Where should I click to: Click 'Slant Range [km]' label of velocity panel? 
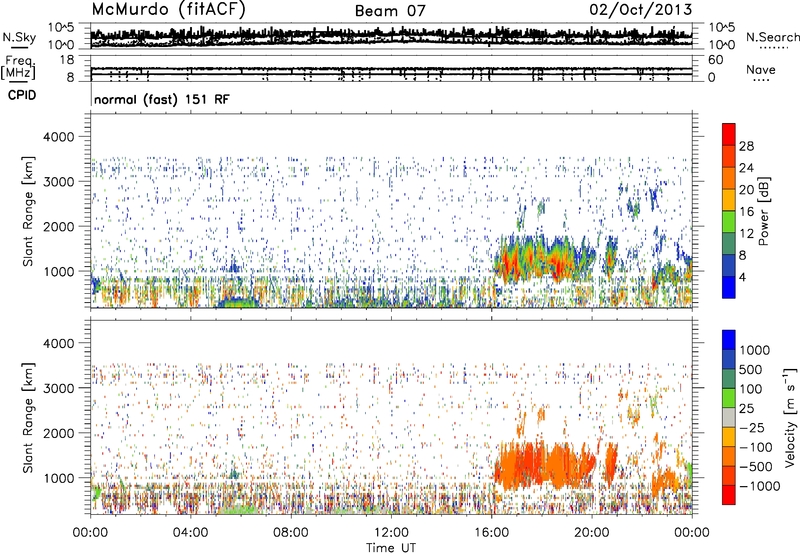[28, 417]
